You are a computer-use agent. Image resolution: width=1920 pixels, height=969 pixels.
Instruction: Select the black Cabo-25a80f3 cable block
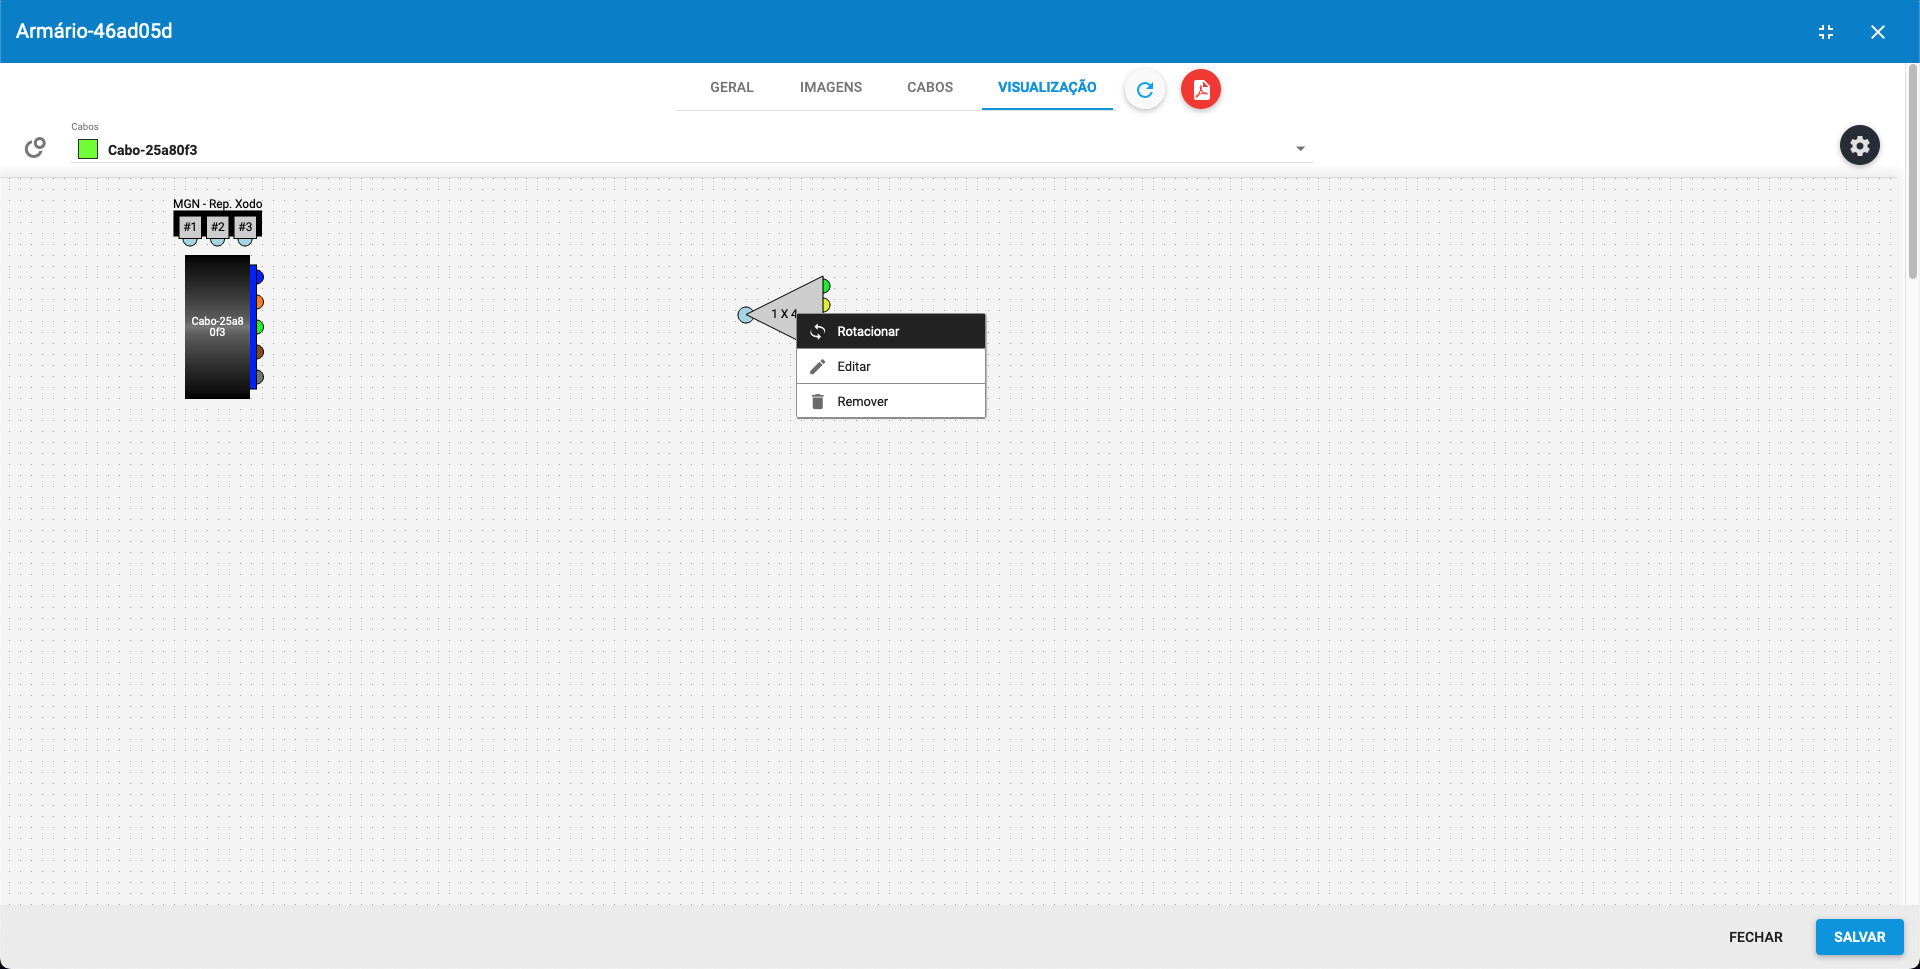pos(217,327)
